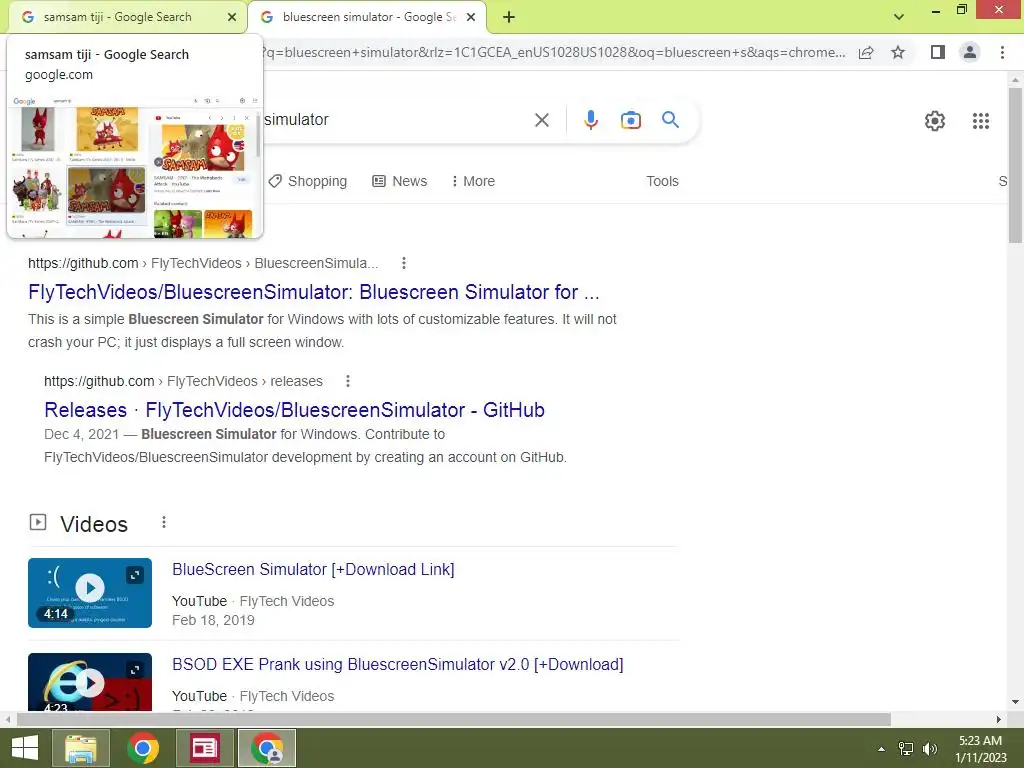Click the github.com FlyTechVideos breadcrumb URL
The image size is (1024, 768).
(202, 263)
